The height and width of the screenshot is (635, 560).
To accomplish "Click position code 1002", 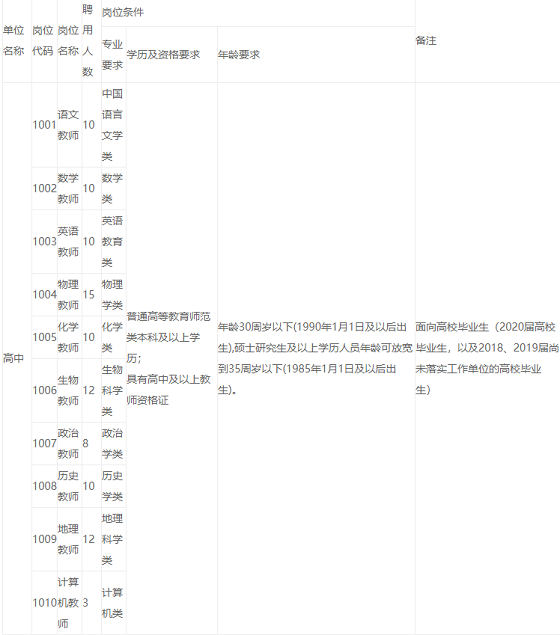I will (44, 188).
